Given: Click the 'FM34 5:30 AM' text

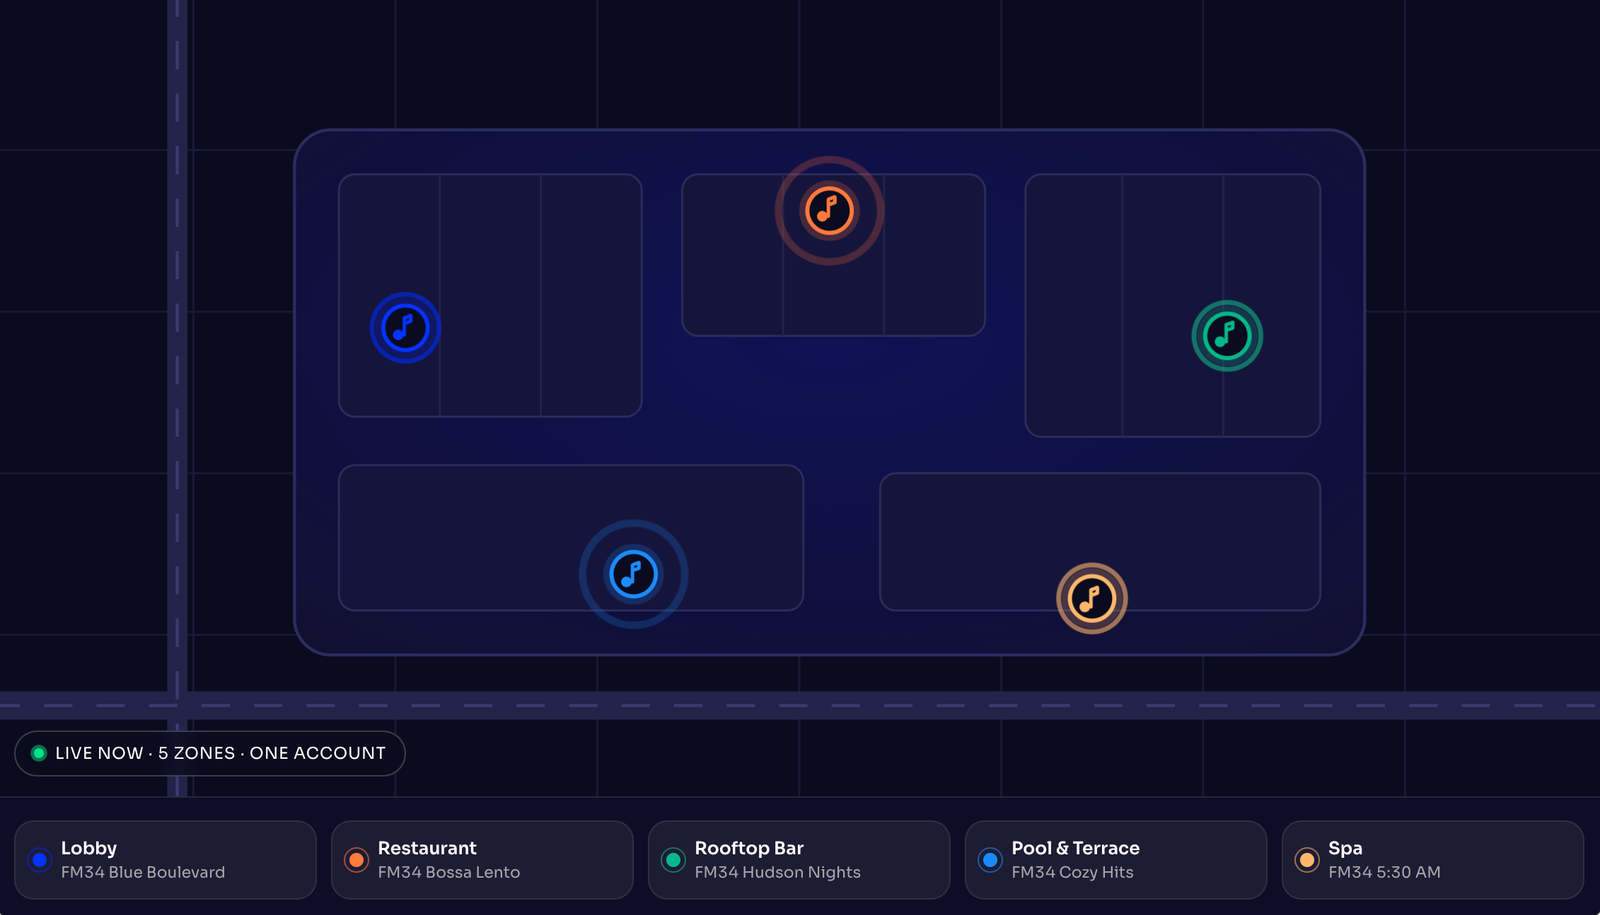Looking at the screenshot, I should pos(1385,872).
